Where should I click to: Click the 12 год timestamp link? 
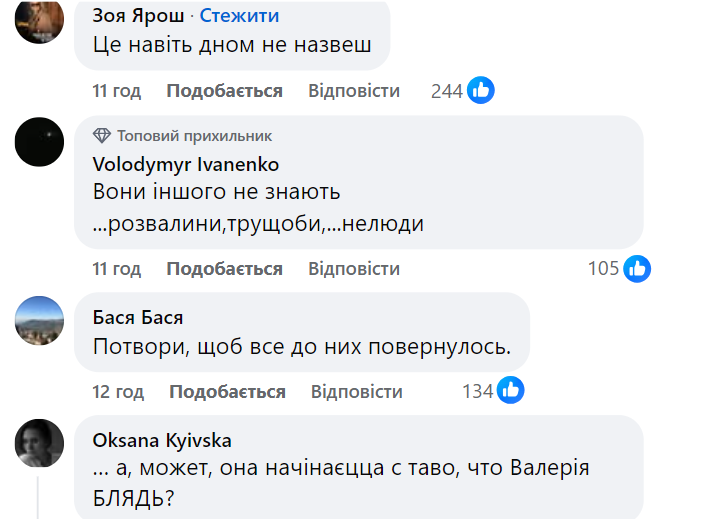click(x=116, y=391)
